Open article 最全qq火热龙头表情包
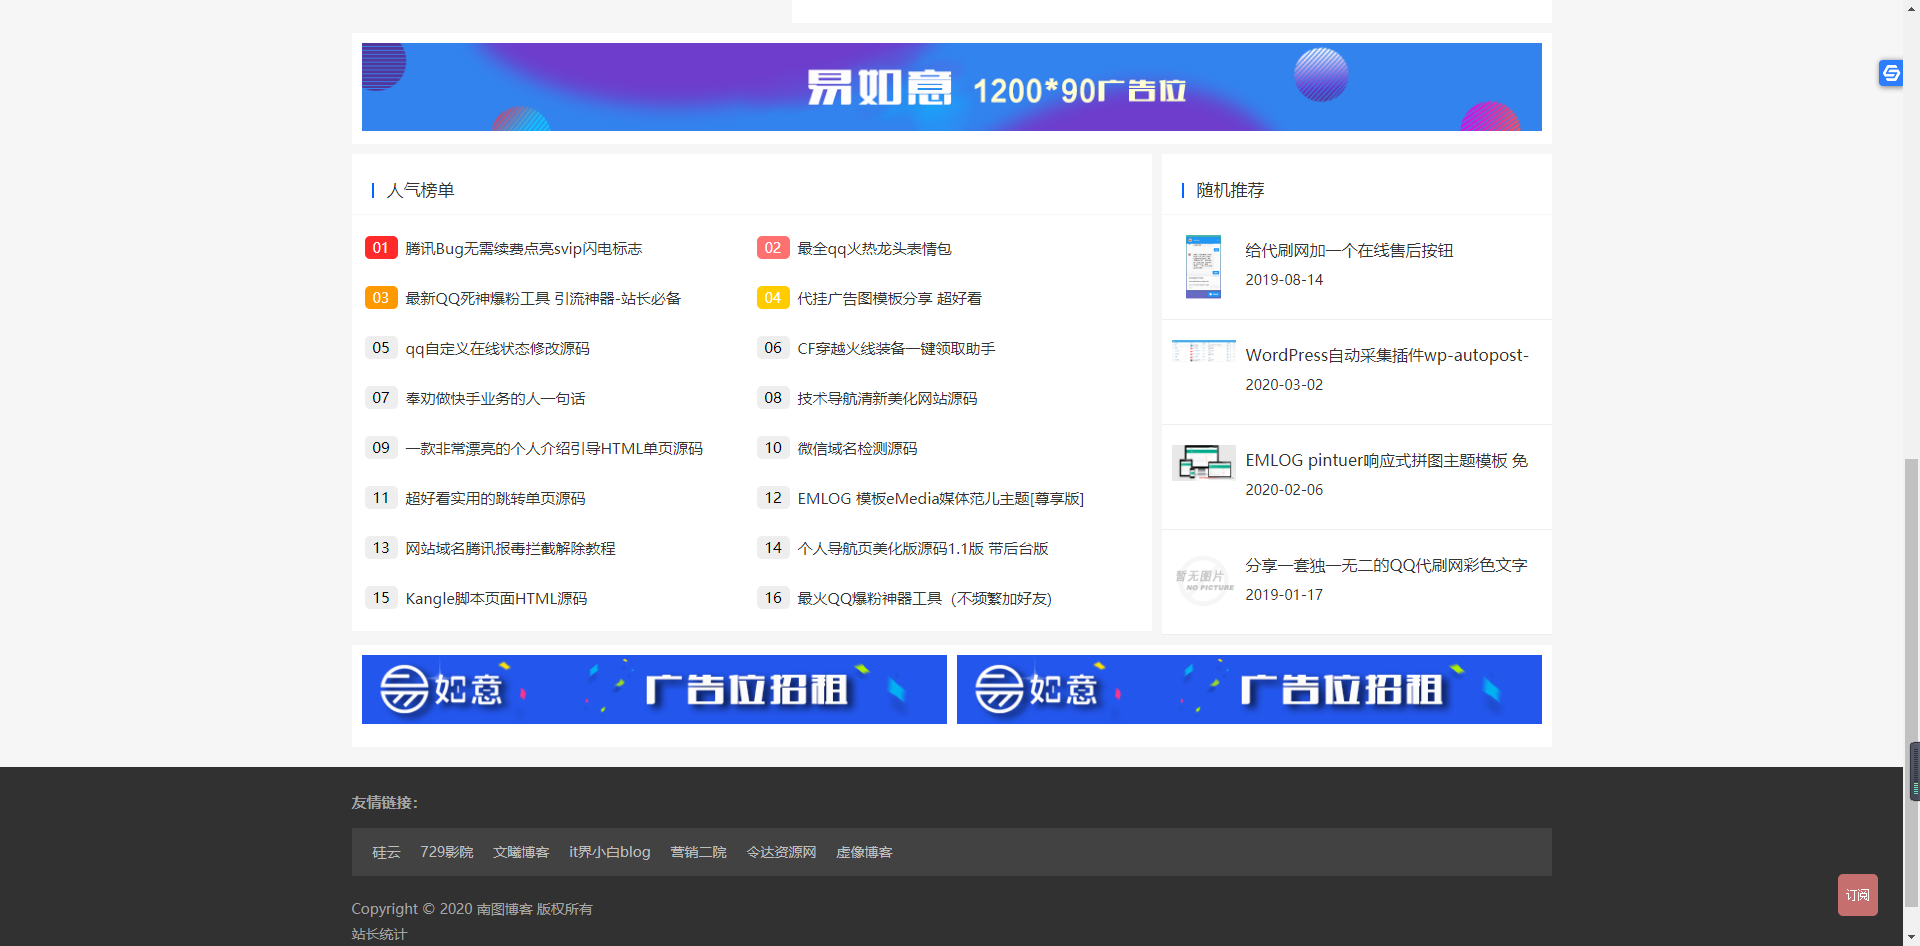 [874, 248]
